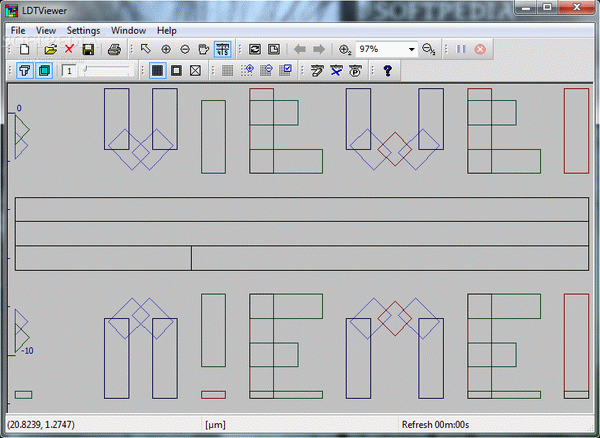Open the Help menu
The height and width of the screenshot is (438, 600).
(166, 31)
